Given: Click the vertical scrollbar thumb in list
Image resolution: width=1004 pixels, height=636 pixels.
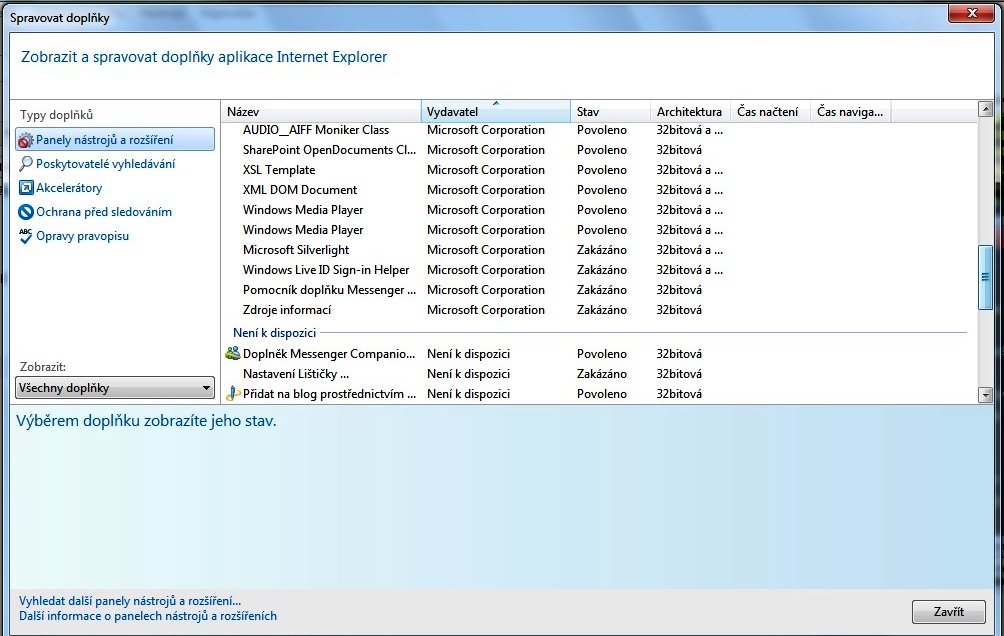Looking at the screenshot, I should tap(985, 277).
